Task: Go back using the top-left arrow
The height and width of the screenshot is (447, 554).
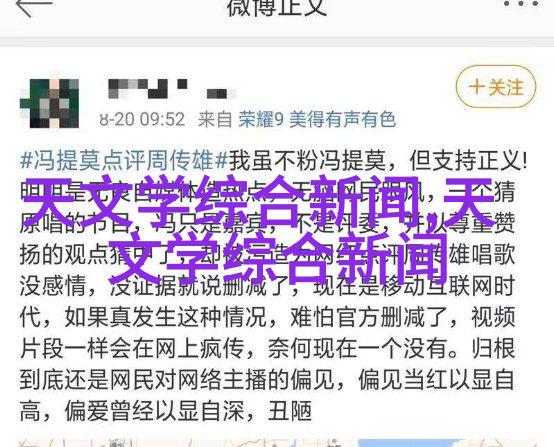Action: pyautogui.click(x=34, y=7)
